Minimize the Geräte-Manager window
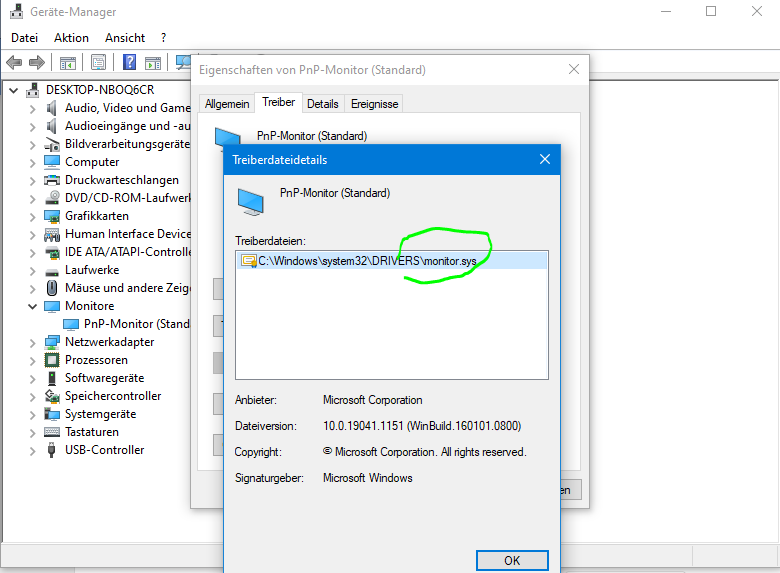The width and height of the screenshot is (780, 573). (666, 11)
